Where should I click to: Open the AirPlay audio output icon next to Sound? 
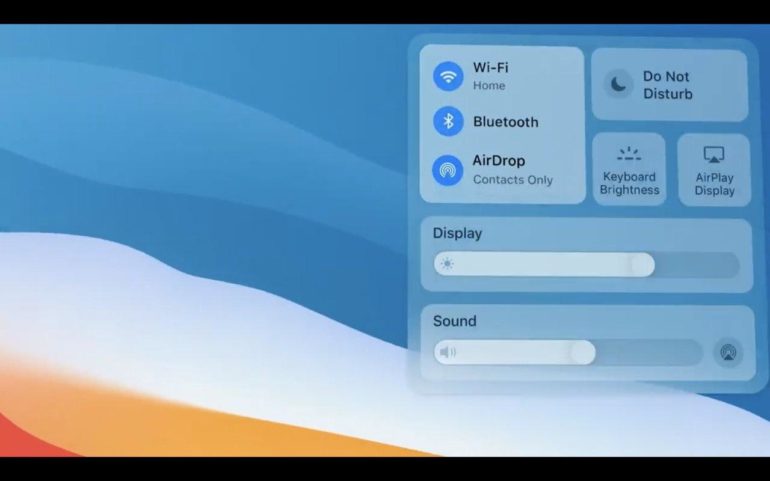point(728,352)
